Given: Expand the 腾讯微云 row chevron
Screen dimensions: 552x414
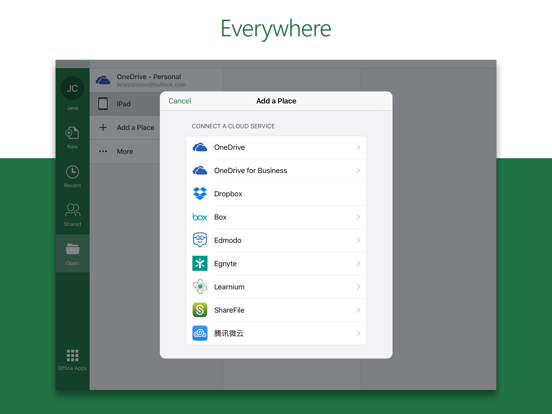Looking at the screenshot, I should coord(358,333).
